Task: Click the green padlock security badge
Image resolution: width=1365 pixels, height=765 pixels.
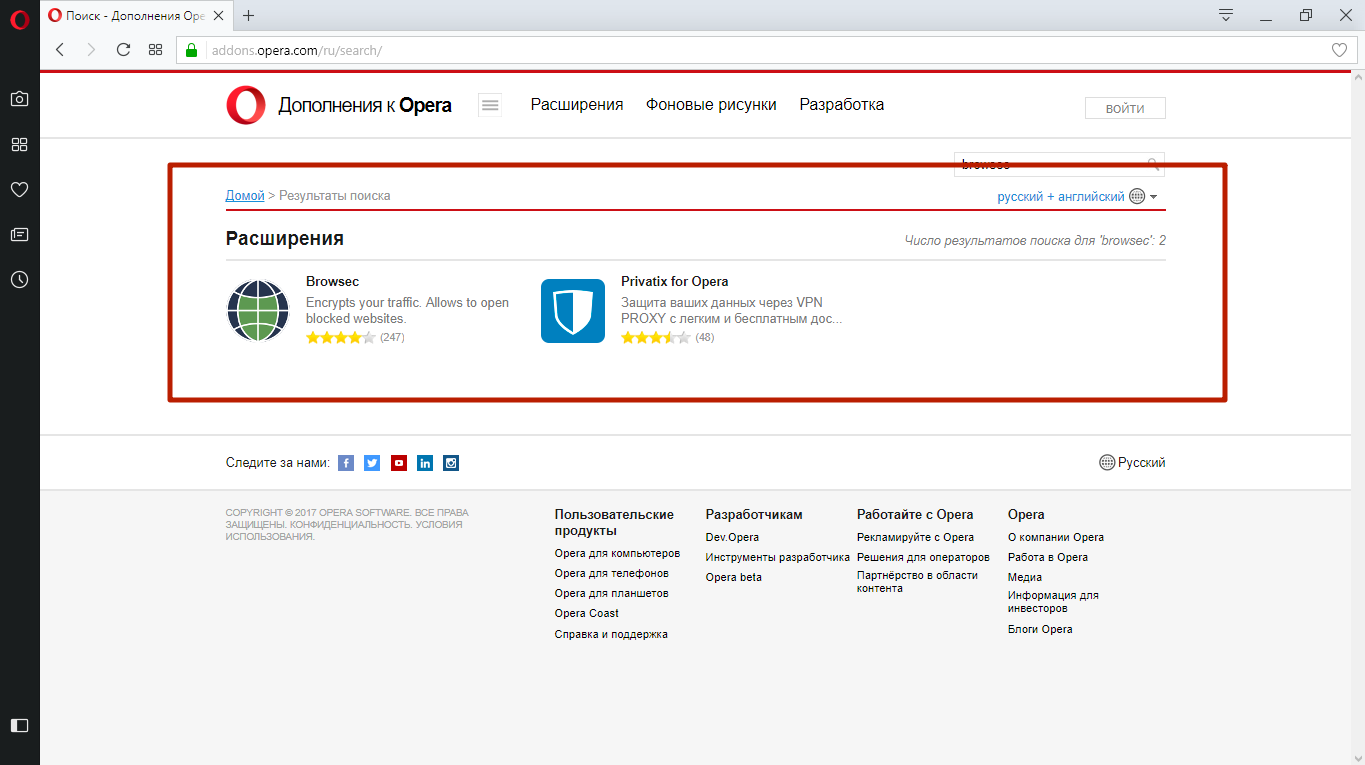Action: (x=192, y=50)
